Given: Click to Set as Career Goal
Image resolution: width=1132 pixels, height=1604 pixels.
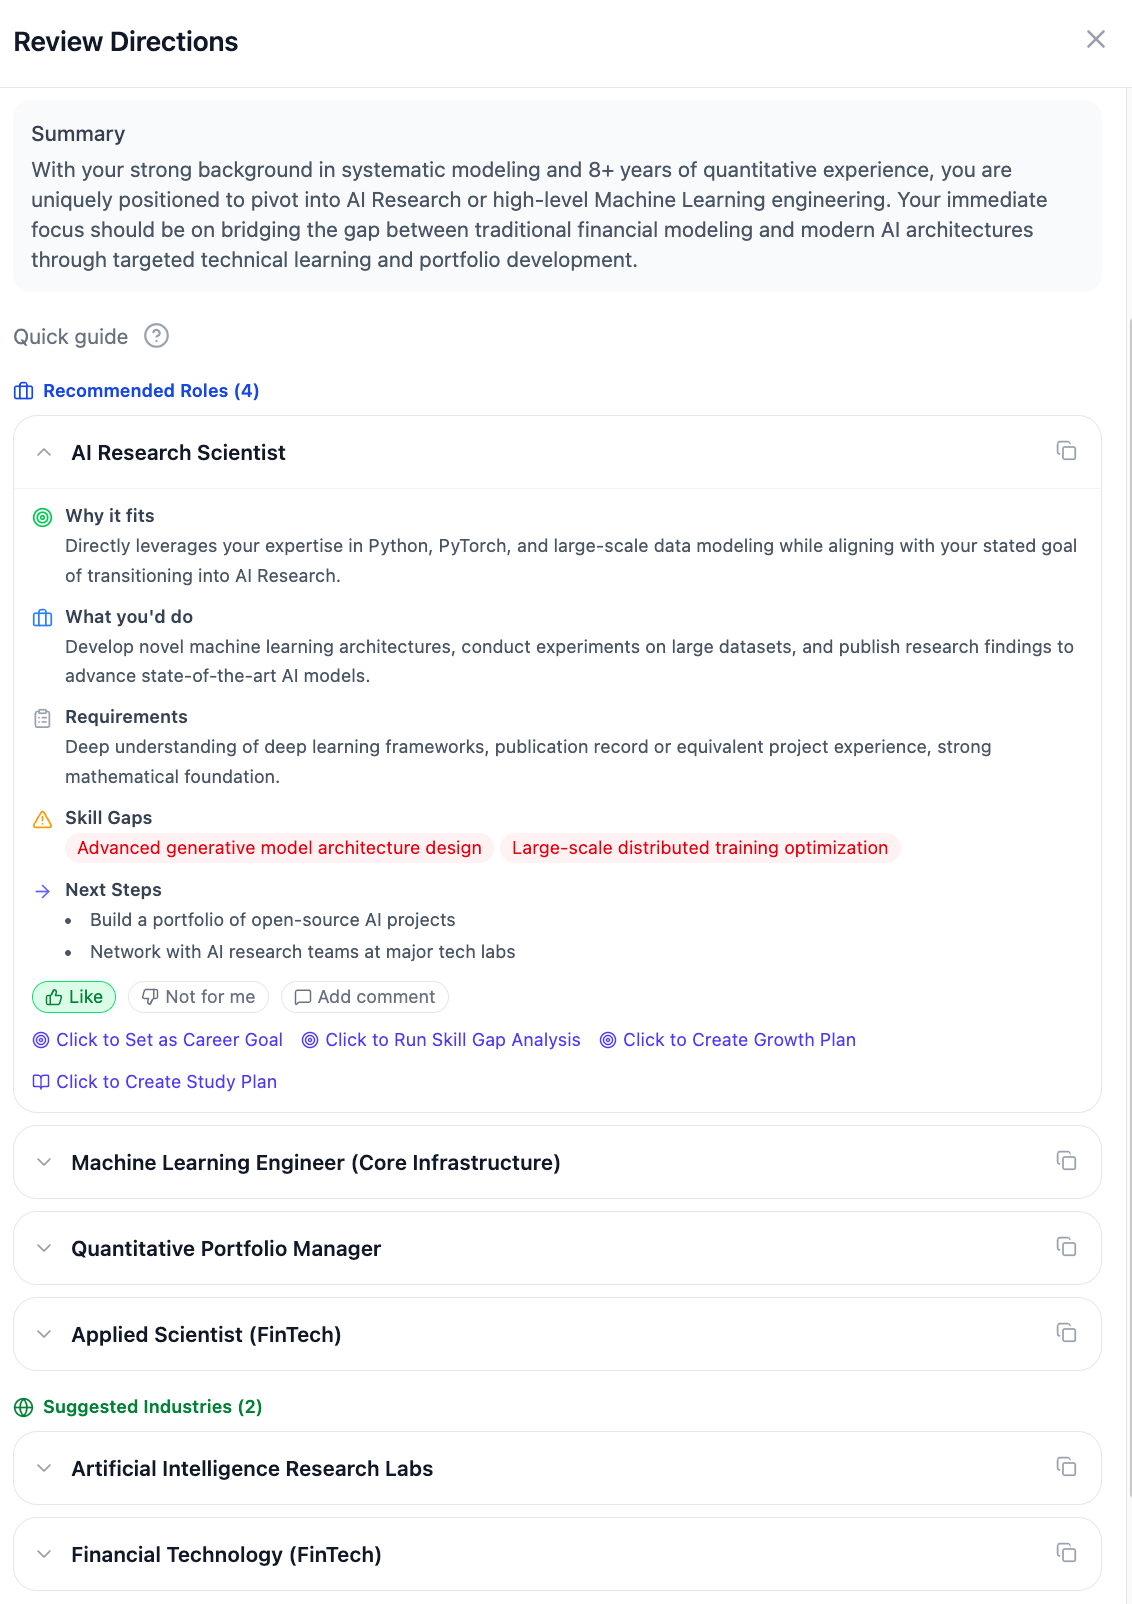Looking at the screenshot, I should click(158, 1040).
